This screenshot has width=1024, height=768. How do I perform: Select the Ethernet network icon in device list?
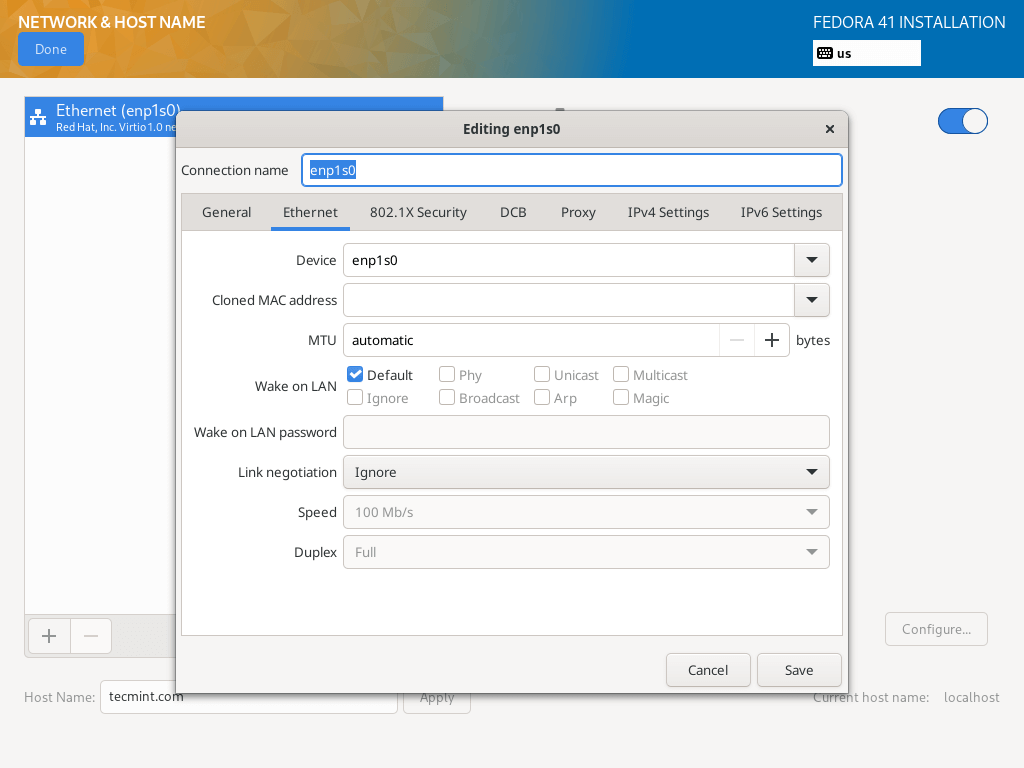click(38, 117)
